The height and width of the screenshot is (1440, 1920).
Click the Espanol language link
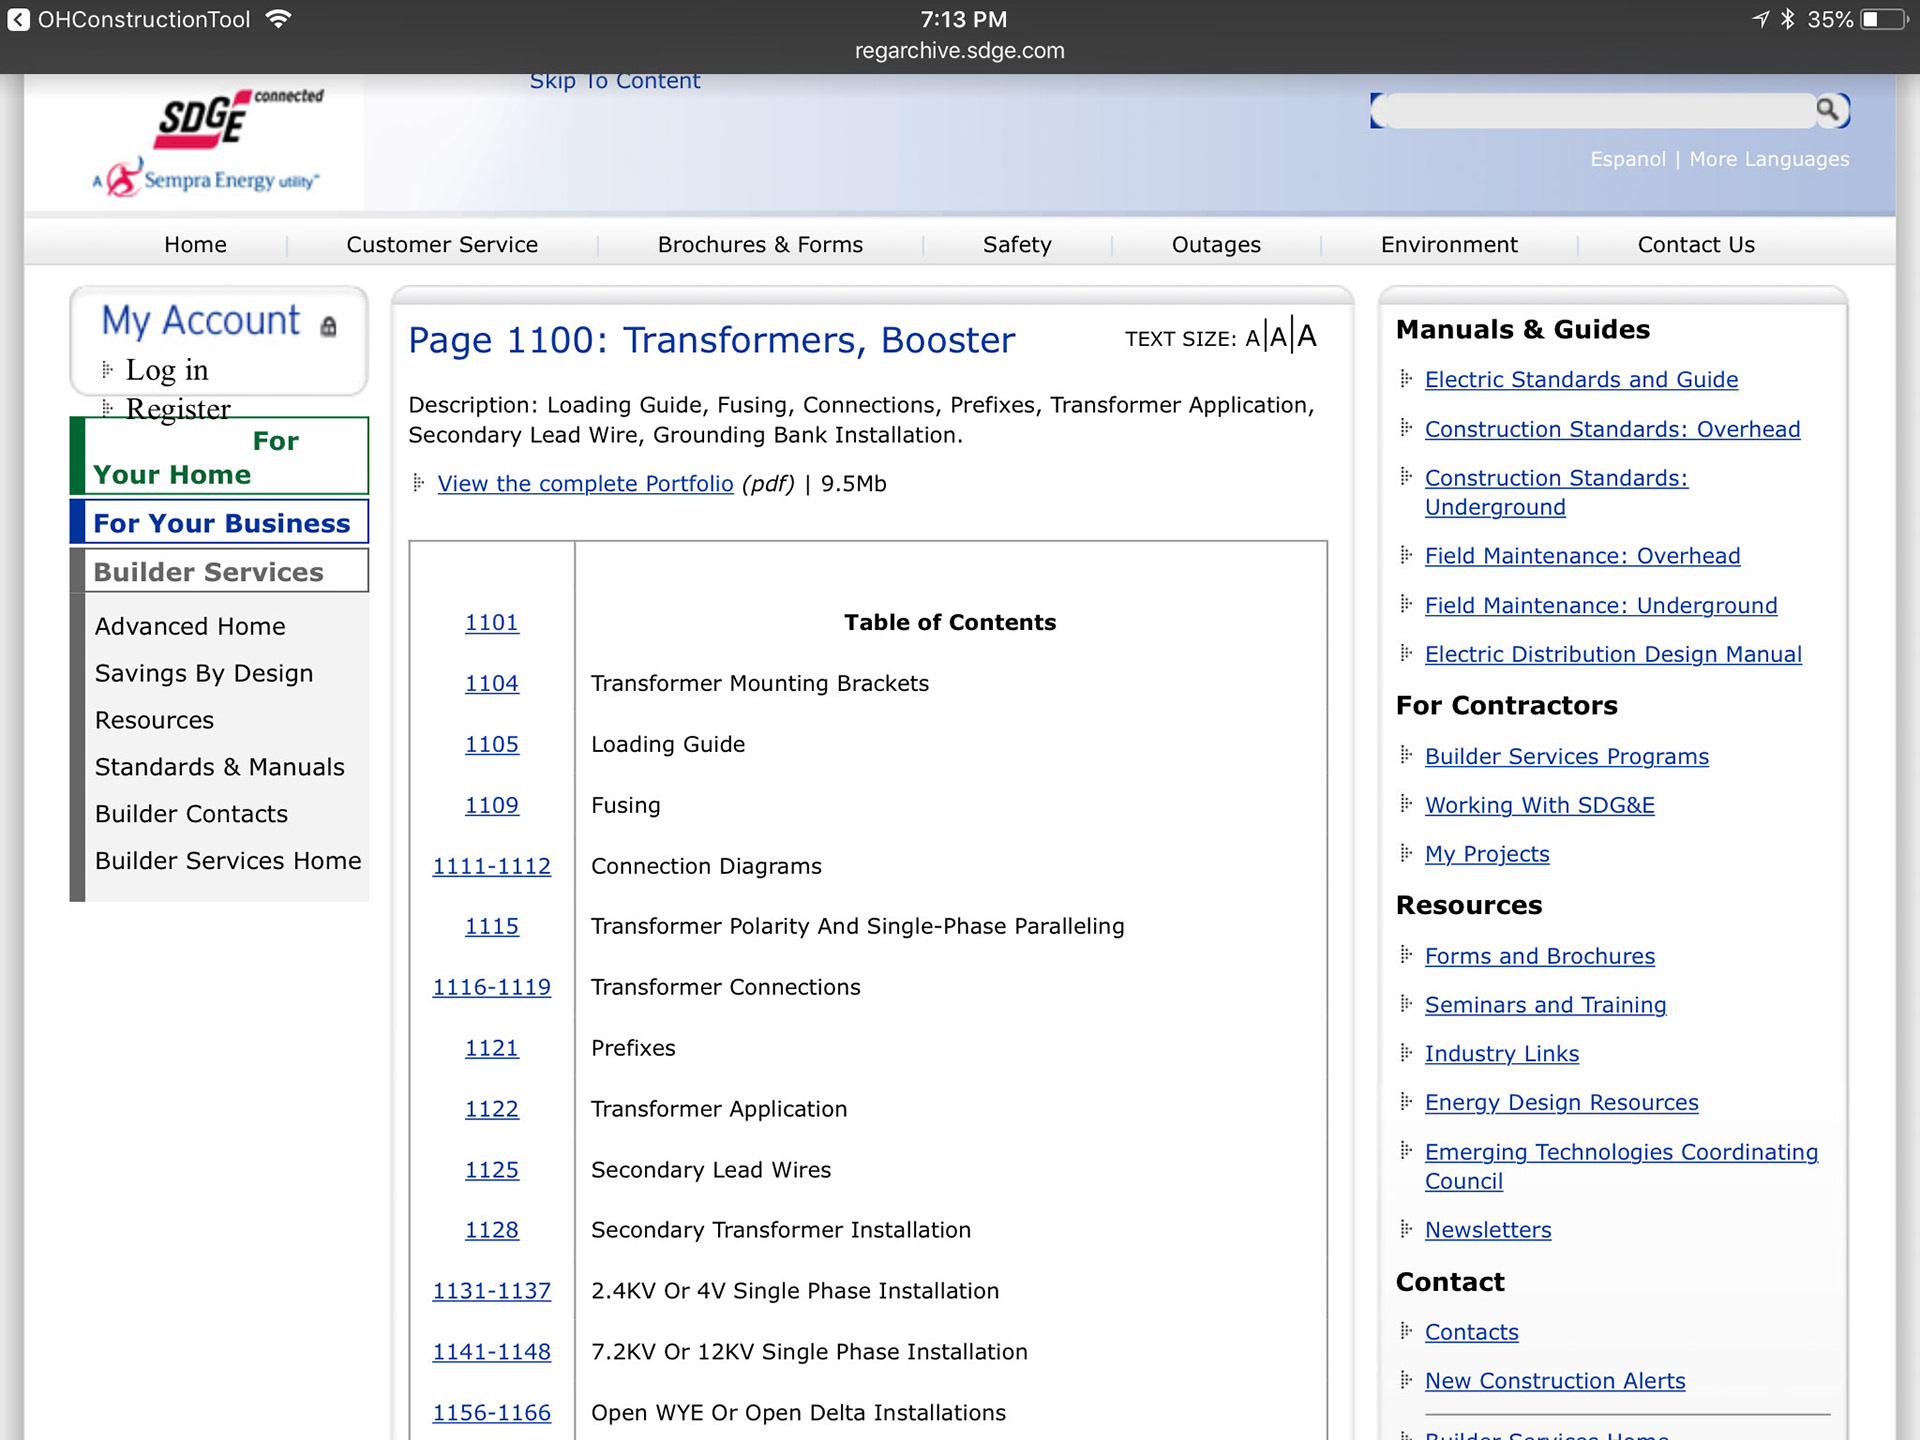(1628, 159)
